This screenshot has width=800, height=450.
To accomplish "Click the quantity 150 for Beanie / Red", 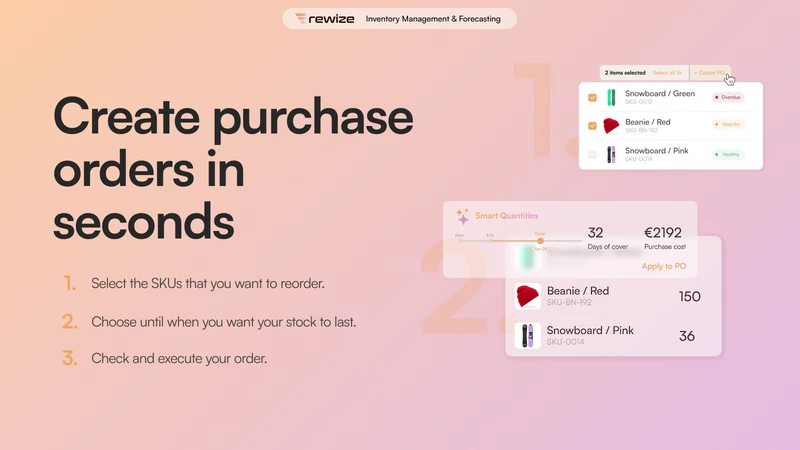I will pyautogui.click(x=689, y=296).
